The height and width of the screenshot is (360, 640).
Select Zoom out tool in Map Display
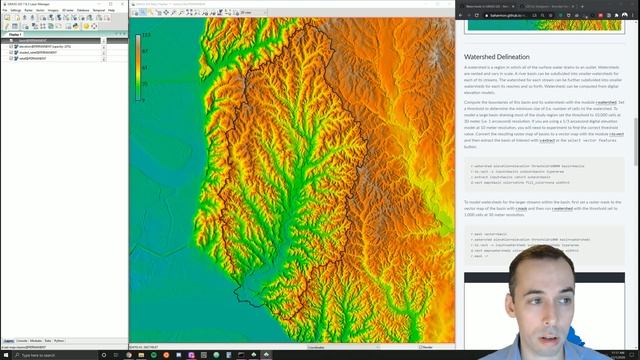tap(181, 13)
